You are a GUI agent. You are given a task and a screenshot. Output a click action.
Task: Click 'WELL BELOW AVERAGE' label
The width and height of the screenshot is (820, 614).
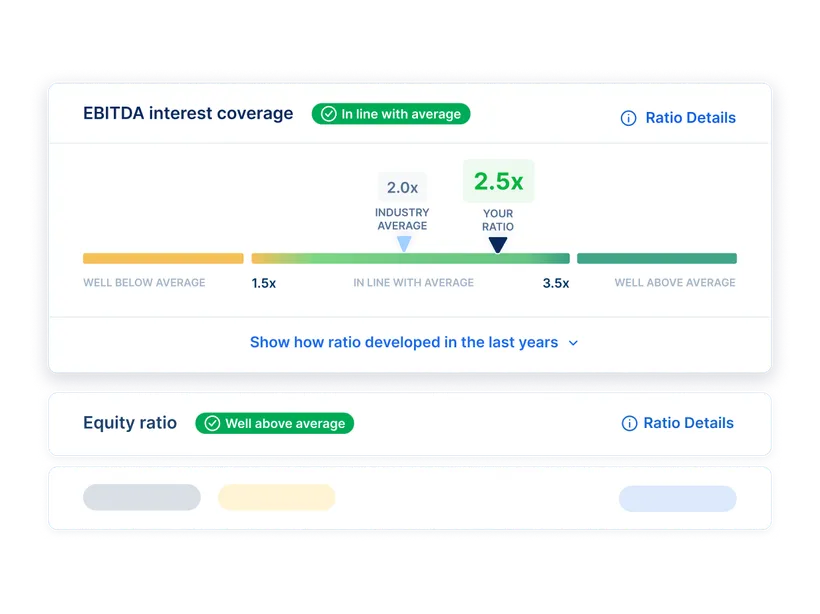click(x=144, y=282)
